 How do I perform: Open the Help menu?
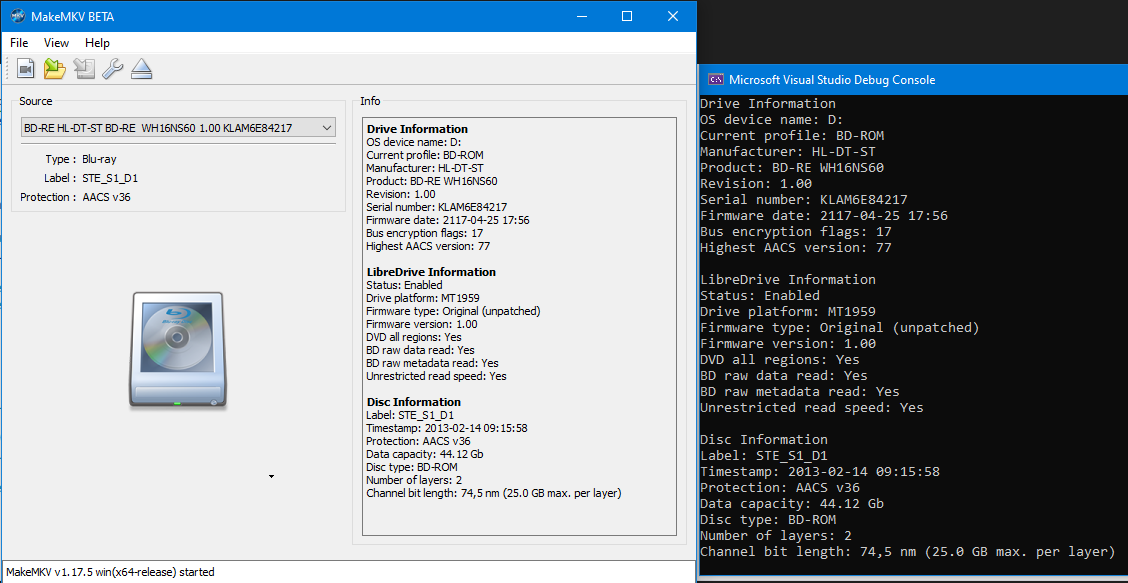97,42
